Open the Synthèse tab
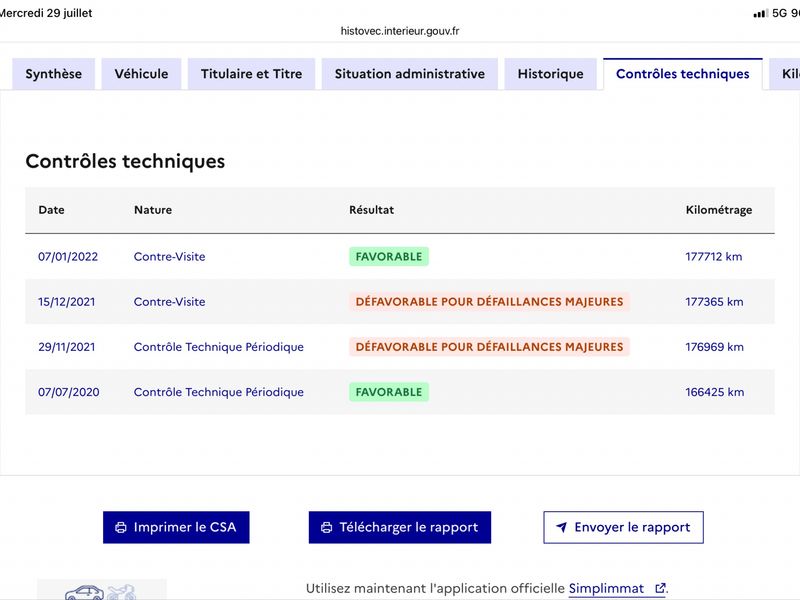This screenshot has width=800, height=600. [x=54, y=74]
